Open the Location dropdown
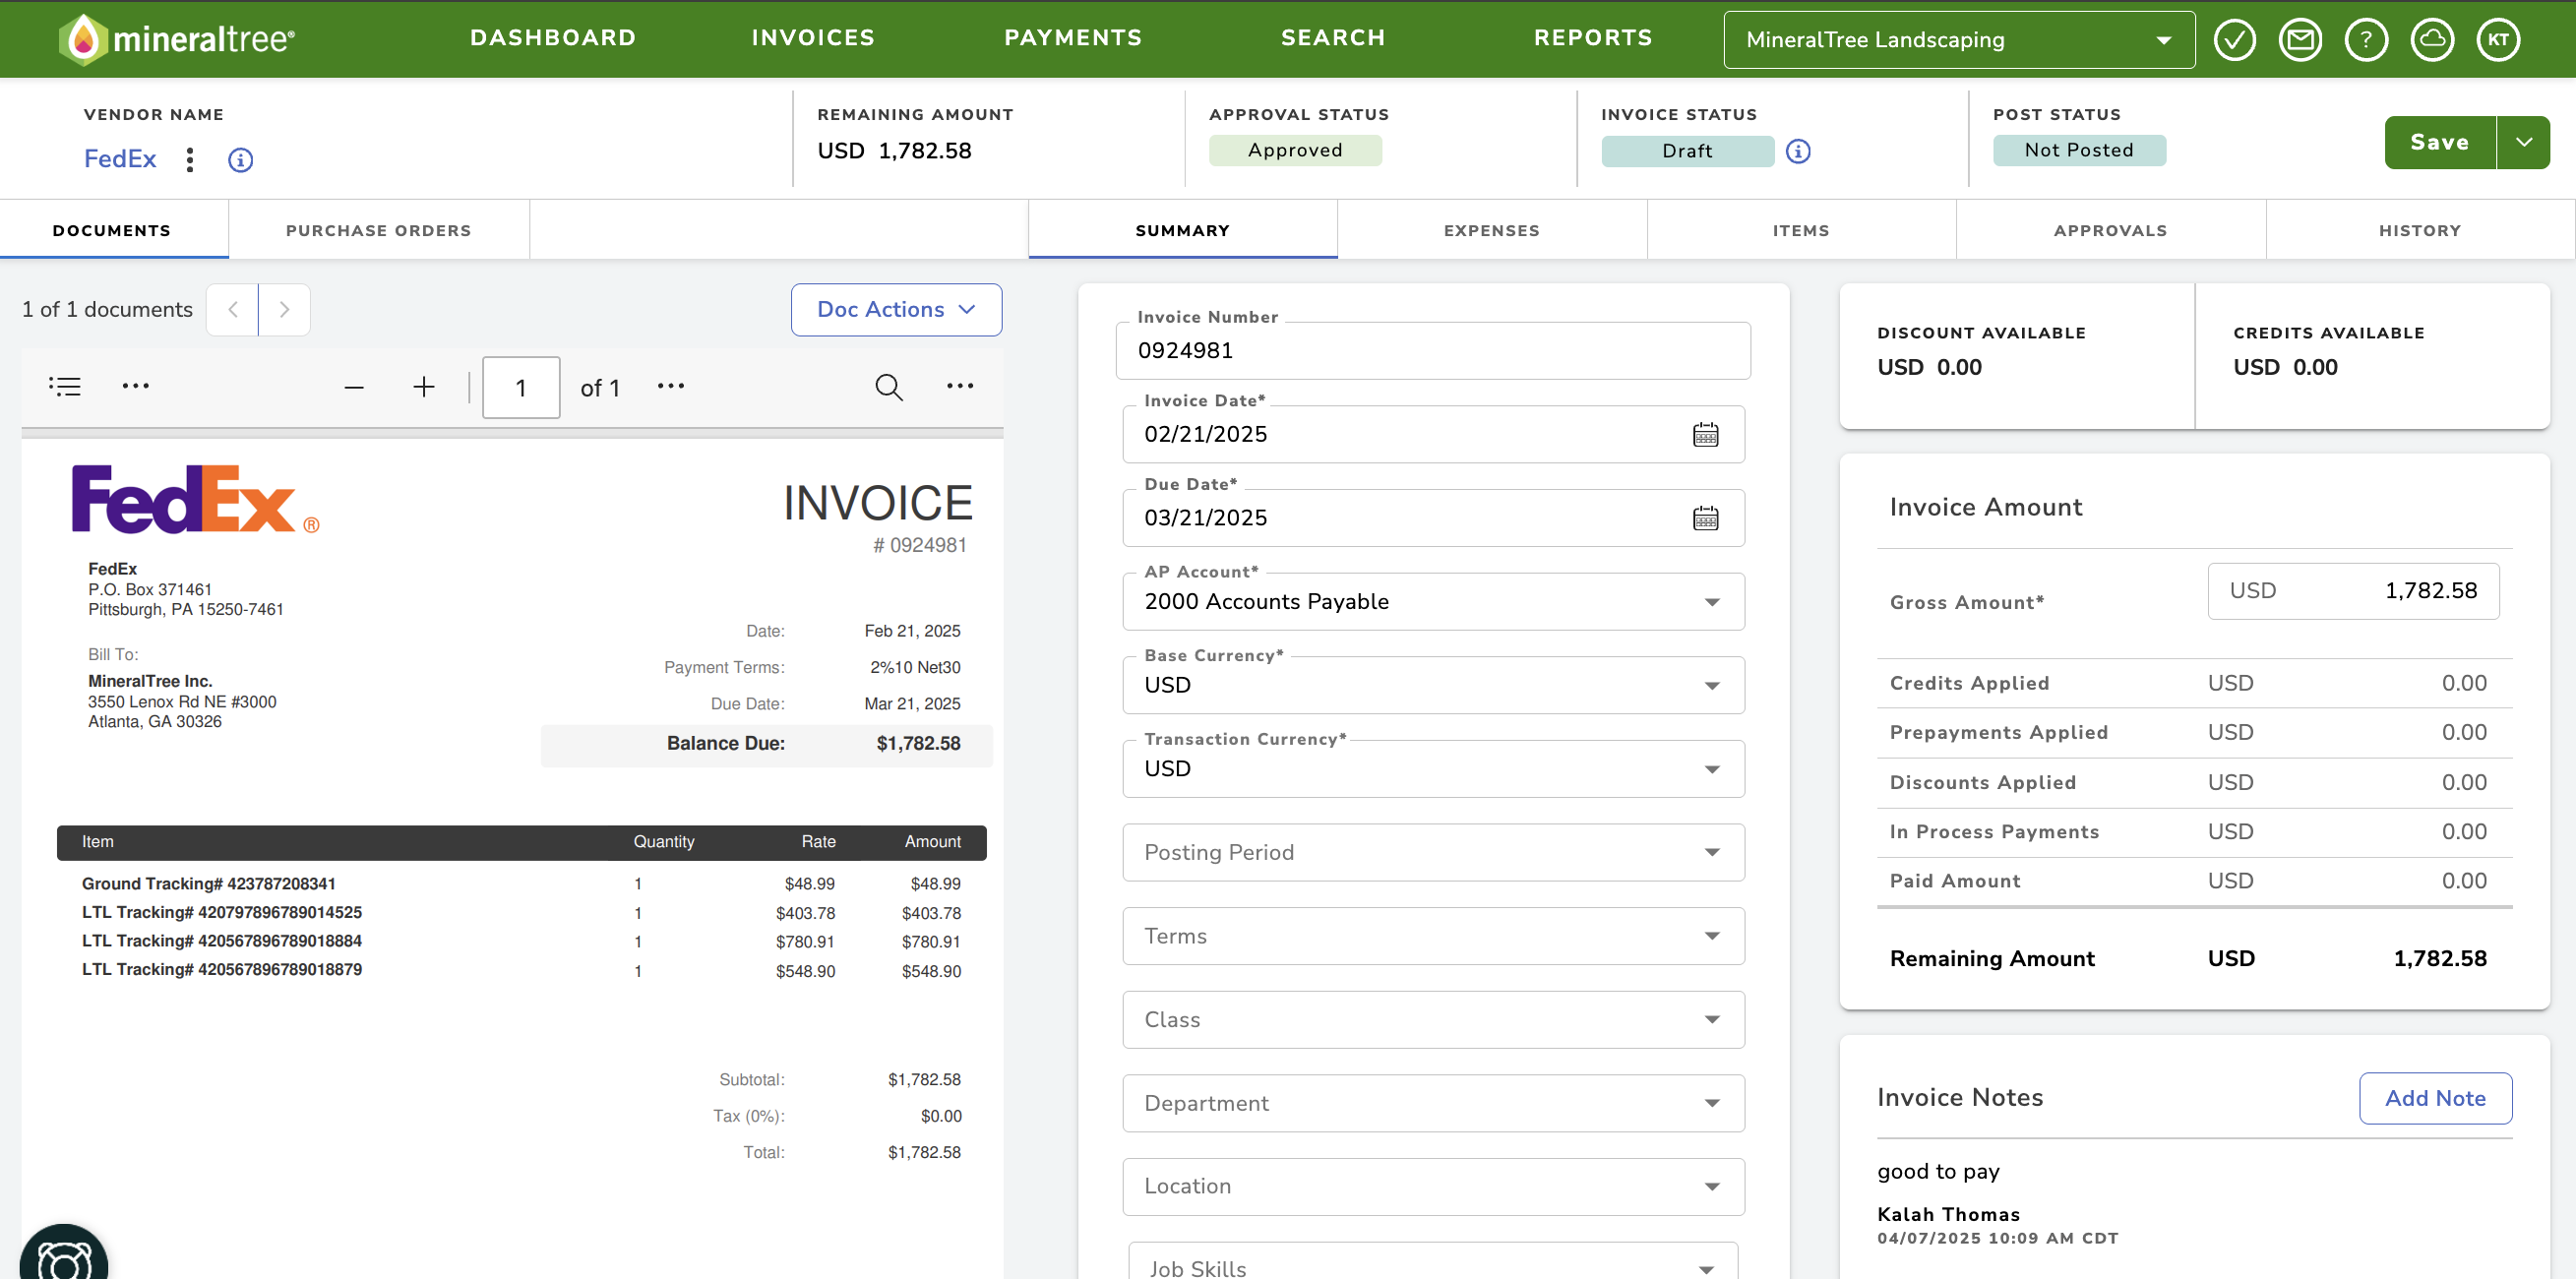Screen dimensions: 2576x1279 1433,1187
